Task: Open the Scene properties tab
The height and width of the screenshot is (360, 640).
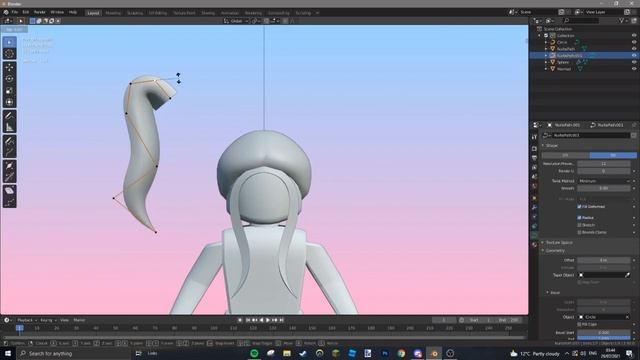Action: coord(534,177)
